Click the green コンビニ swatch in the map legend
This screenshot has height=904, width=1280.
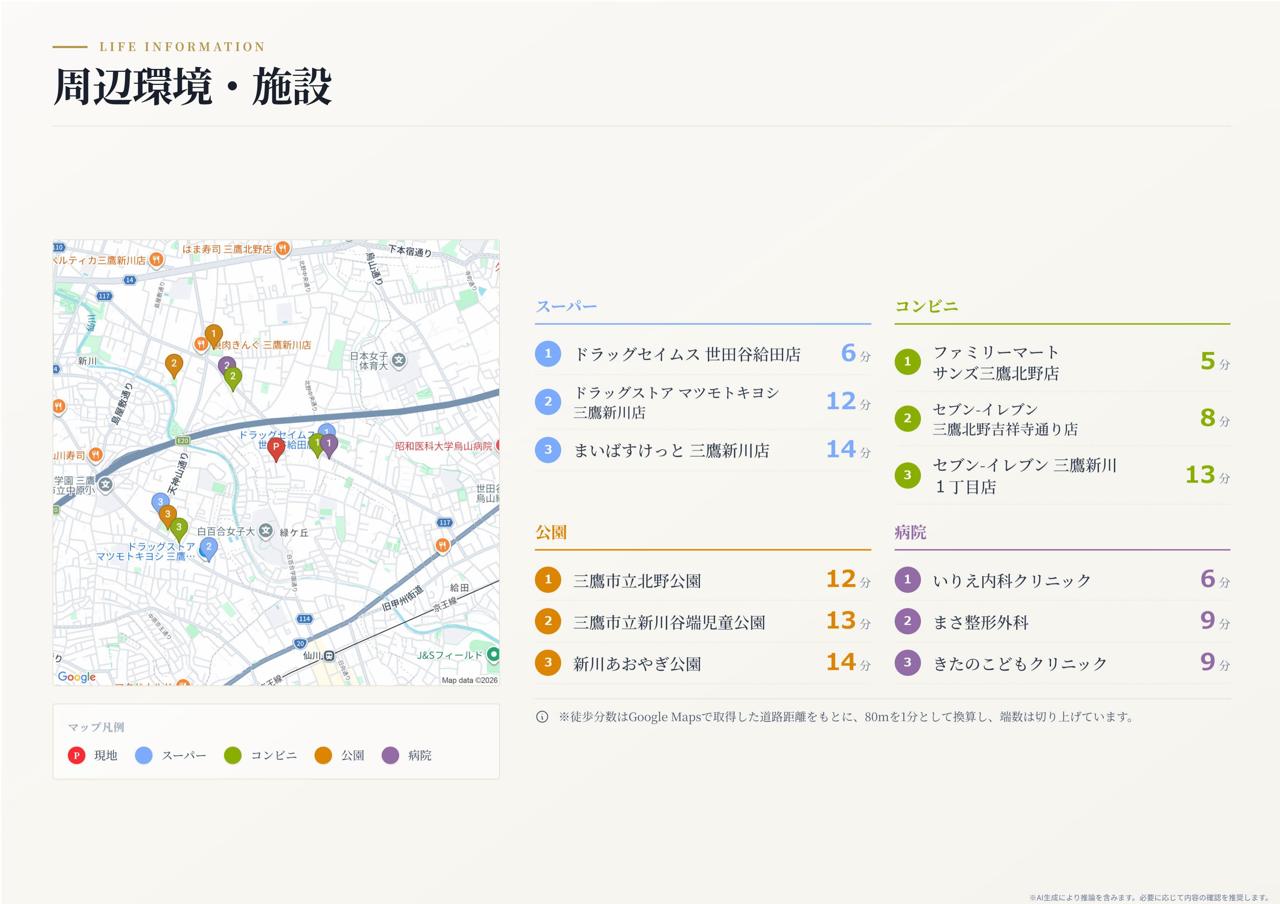click(x=233, y=755)
